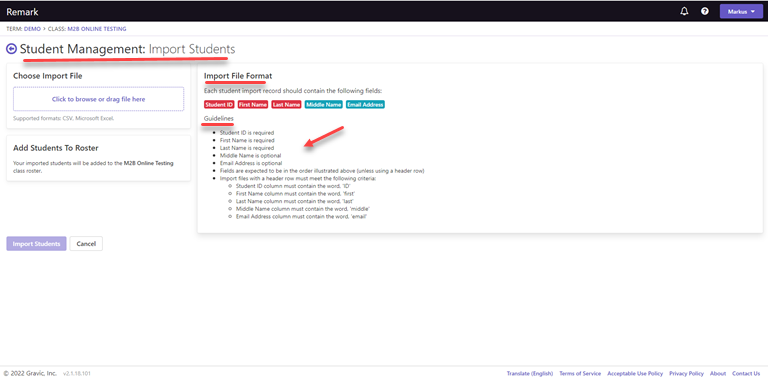Open Translate (English) footer link
768x379 pixels.
coord(530,374)
